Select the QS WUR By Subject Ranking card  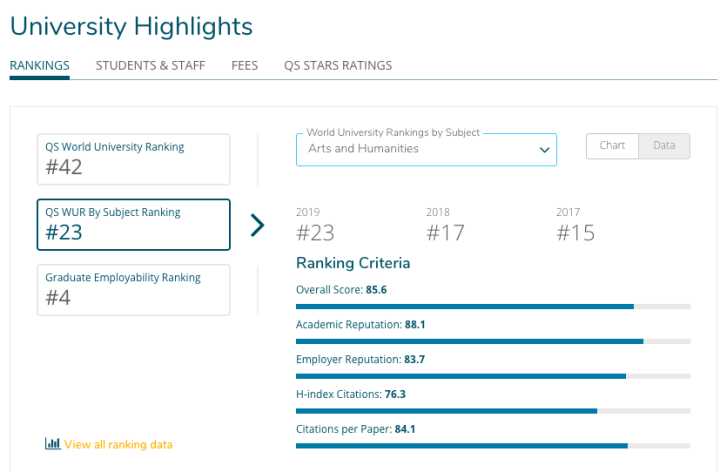[134, 225]
